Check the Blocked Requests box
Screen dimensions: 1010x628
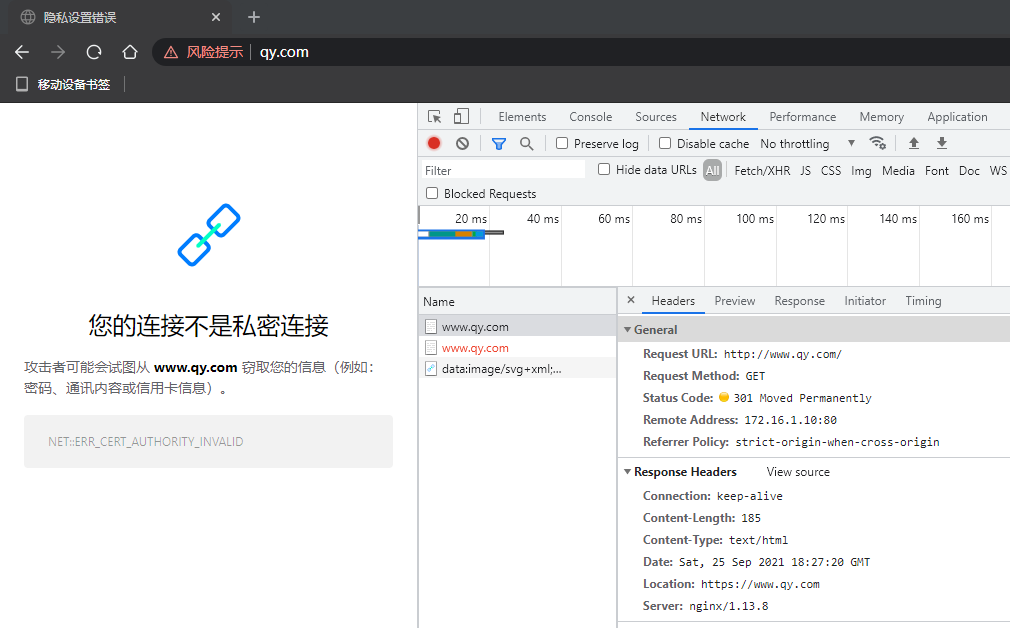coord(432,193)
